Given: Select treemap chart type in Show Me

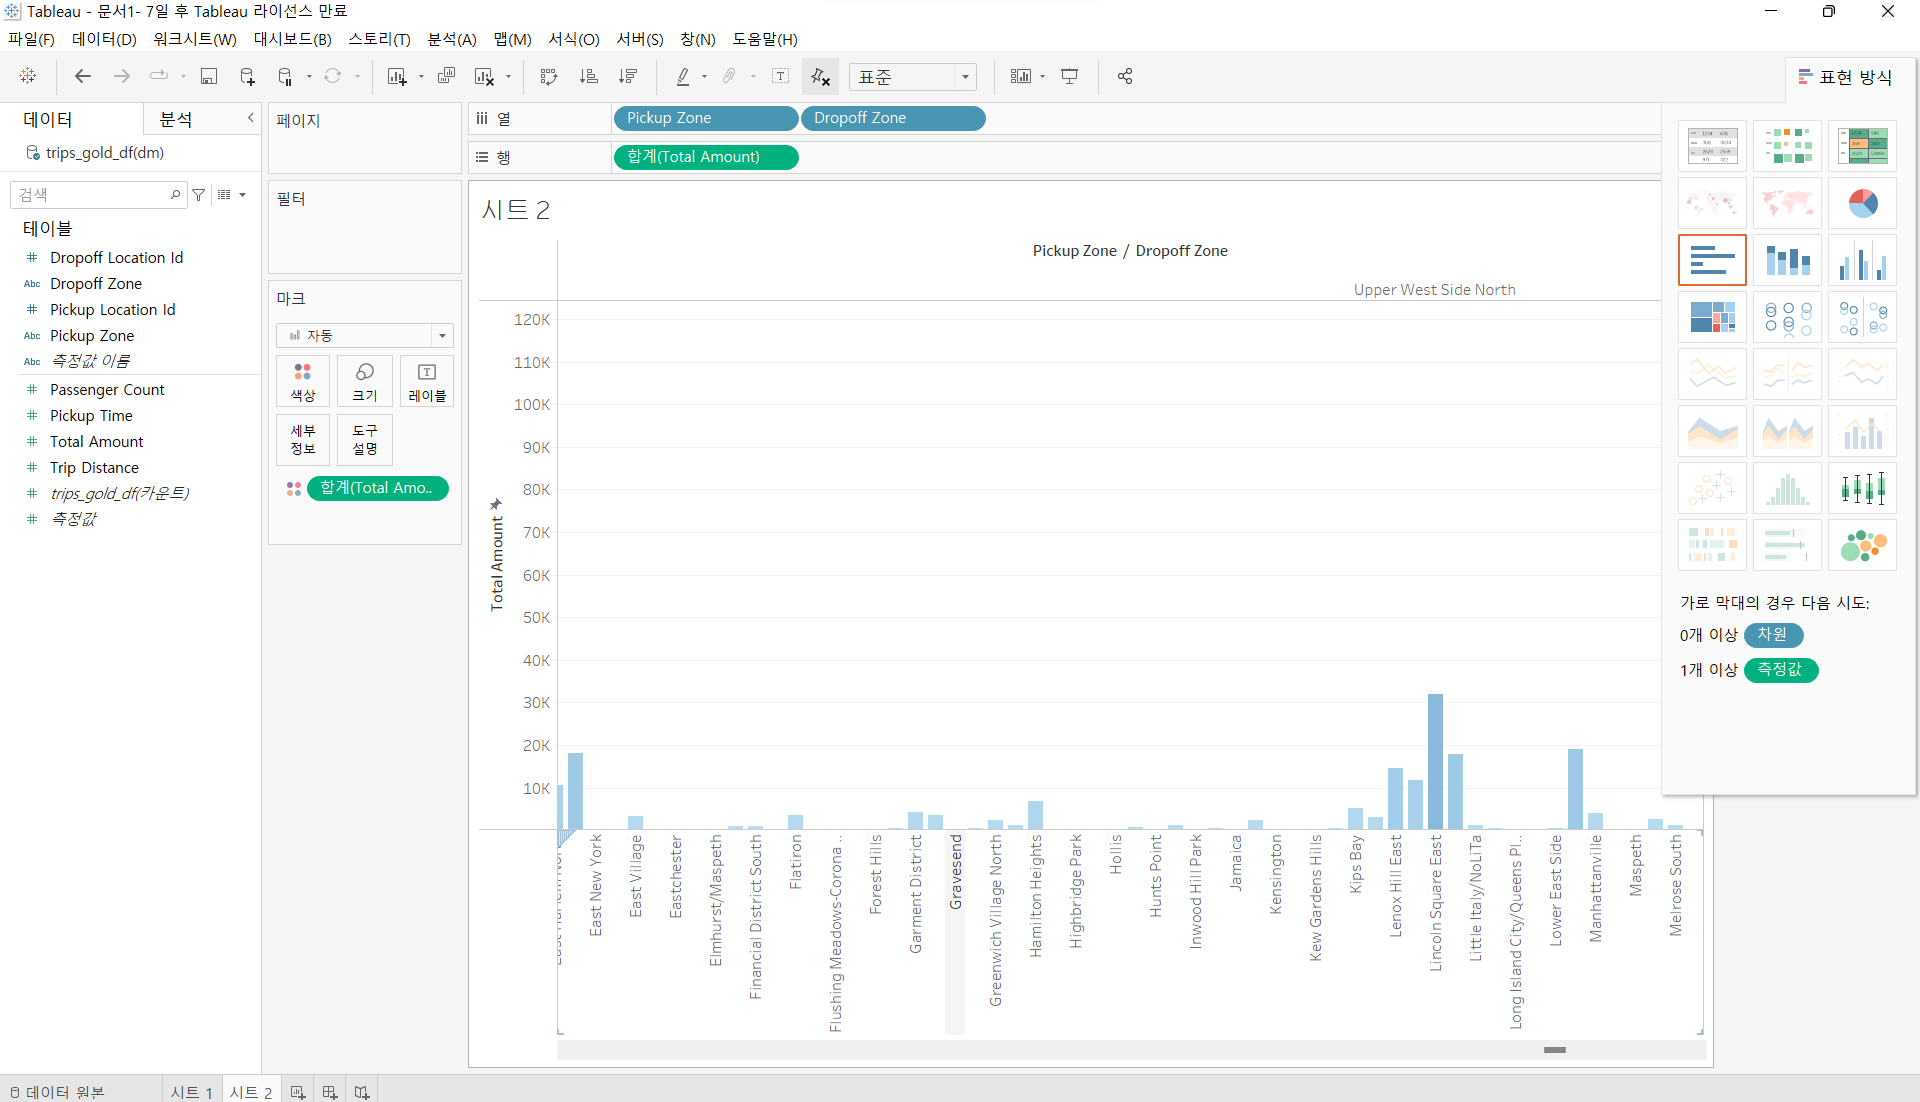Looking at the screenshot, I should pyautogui.click(x=1712, y=318).
